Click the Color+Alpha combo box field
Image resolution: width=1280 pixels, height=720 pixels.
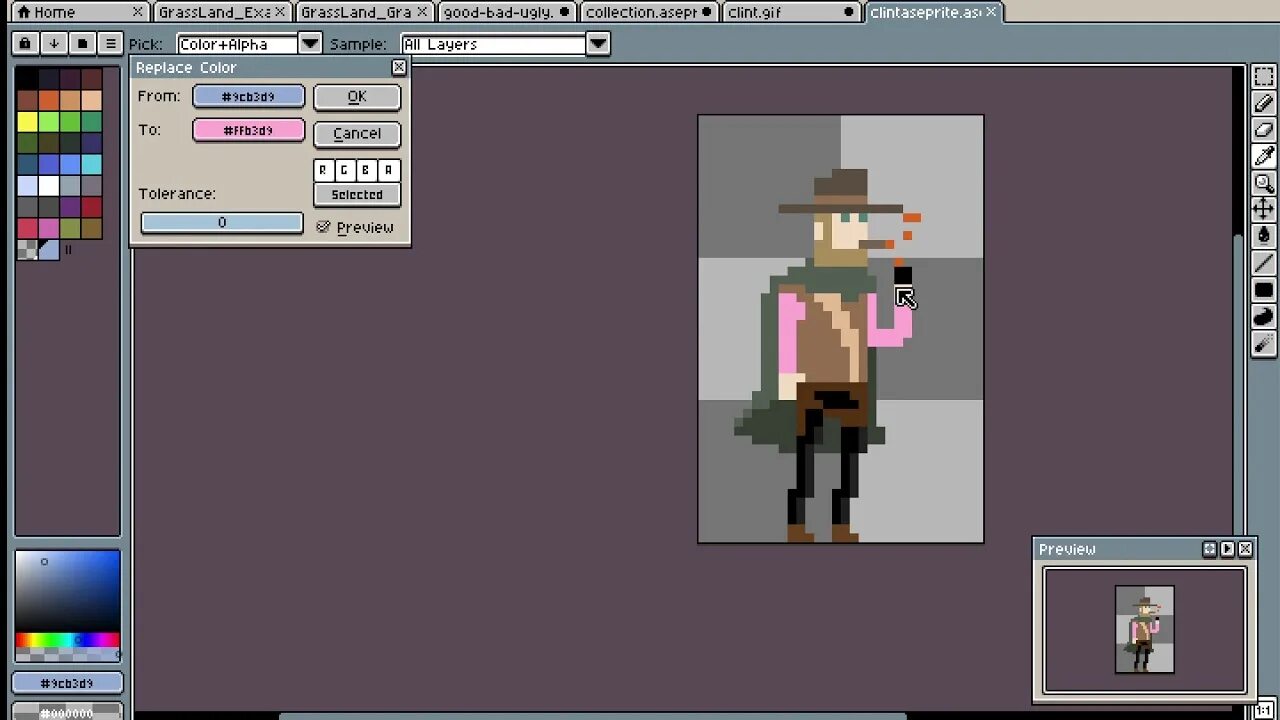(x=238, y=44)
